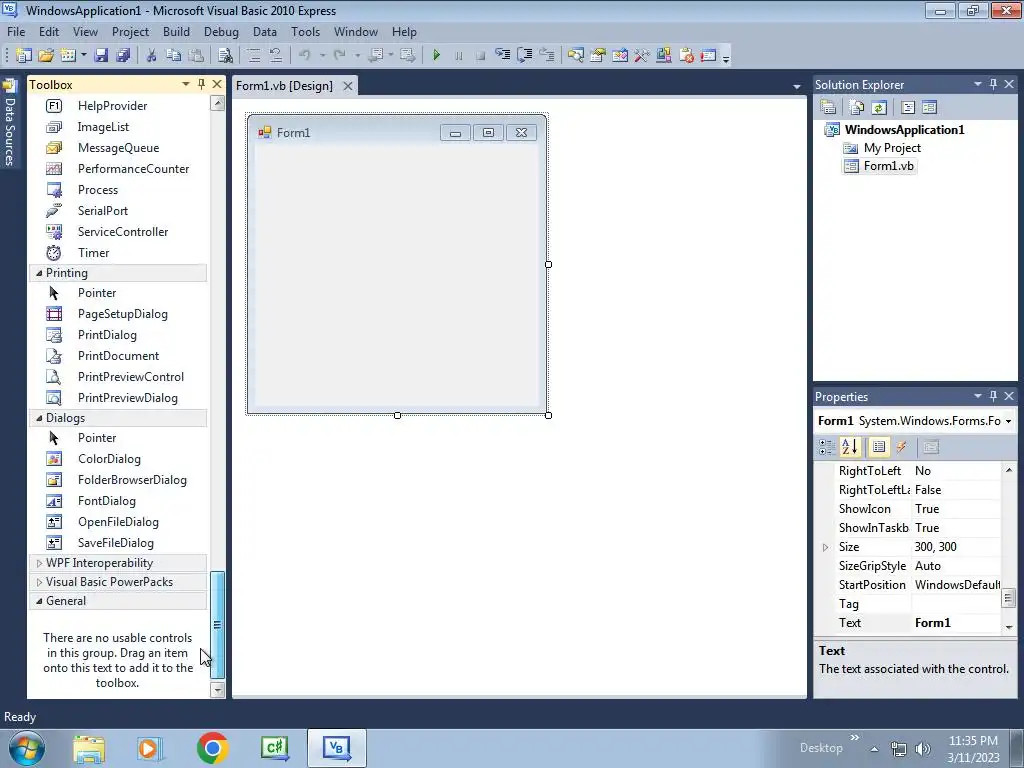
Task: Click Refresh in Solution Explorer toolbar
Action: 879,107
